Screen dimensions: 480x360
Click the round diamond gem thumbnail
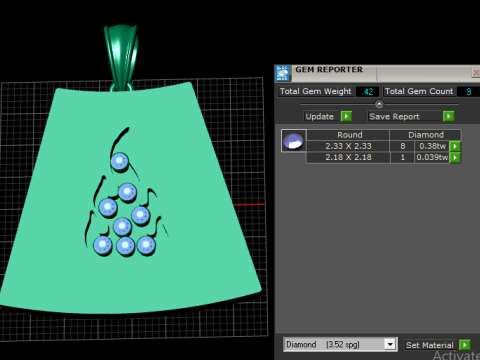293,141
